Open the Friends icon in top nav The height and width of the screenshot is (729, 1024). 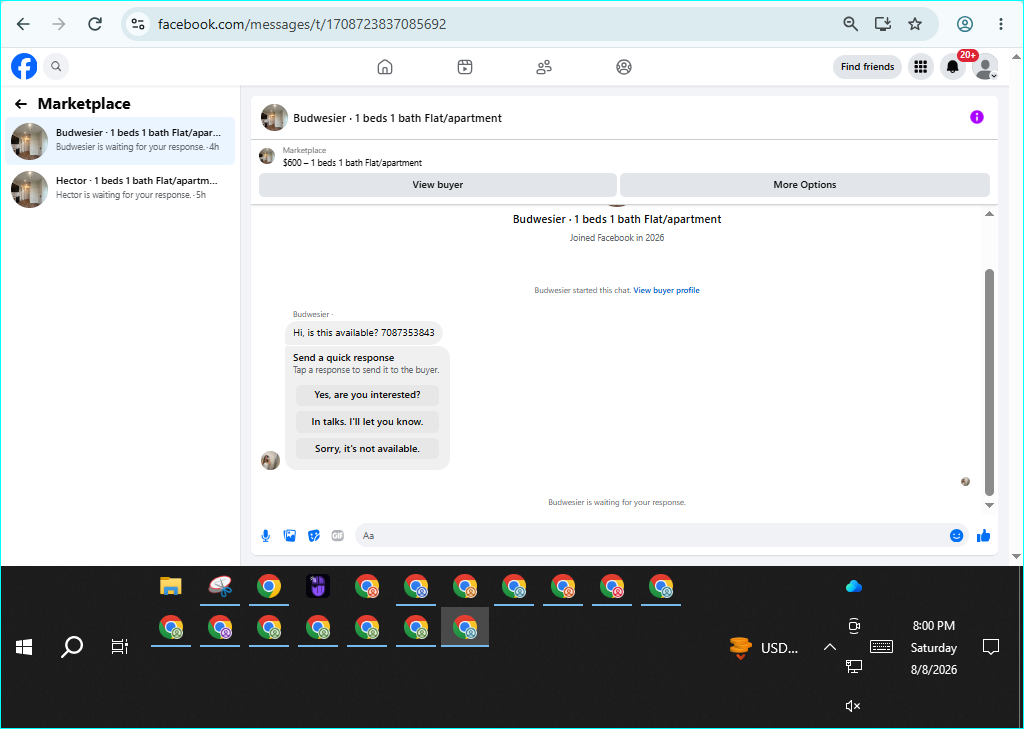coord(544,67)
